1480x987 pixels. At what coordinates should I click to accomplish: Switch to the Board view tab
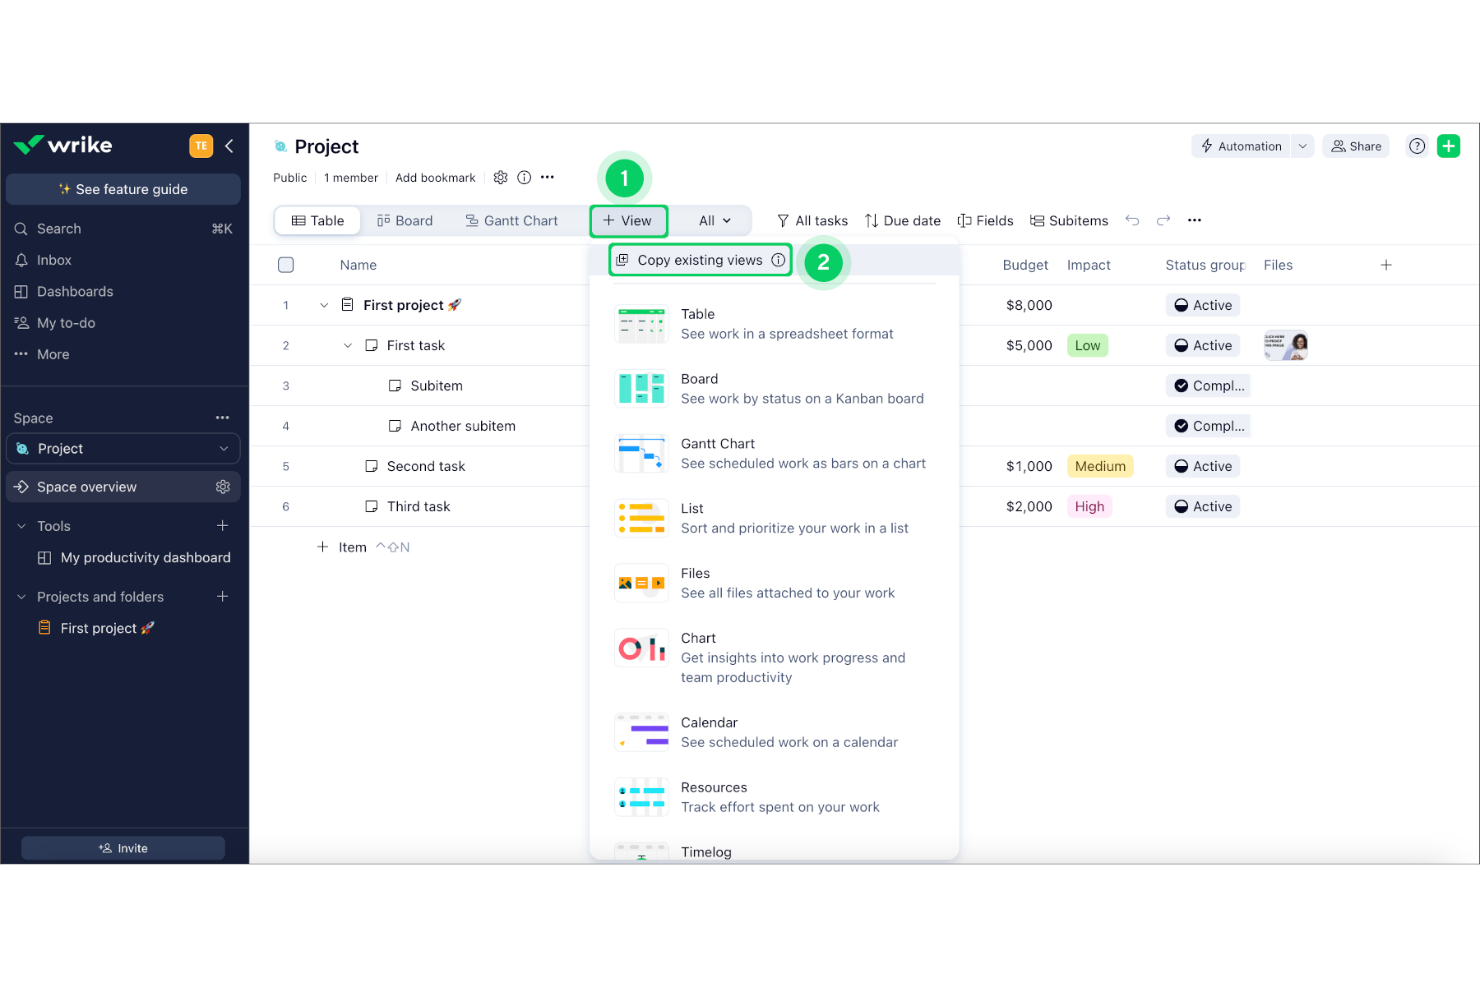[x=405, y=220]
